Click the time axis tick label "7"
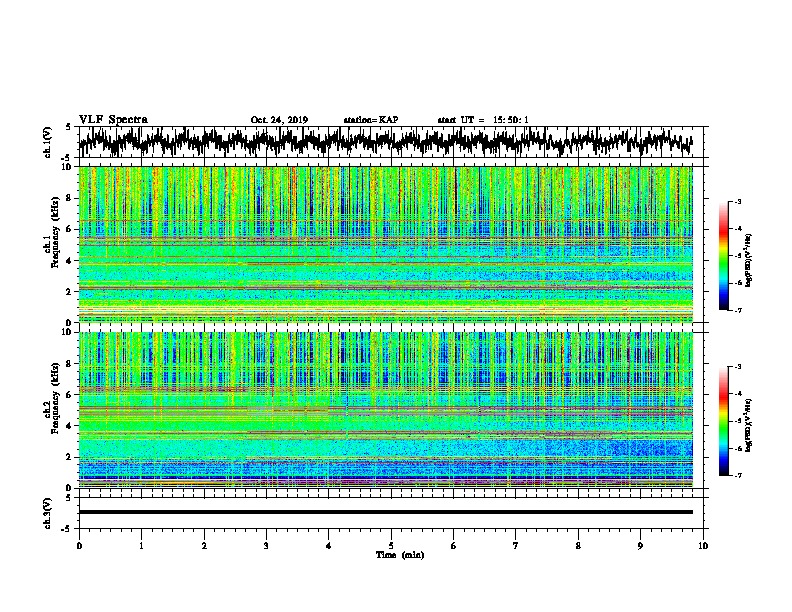This screenshot has width=792, height=612. click(516, 546)
